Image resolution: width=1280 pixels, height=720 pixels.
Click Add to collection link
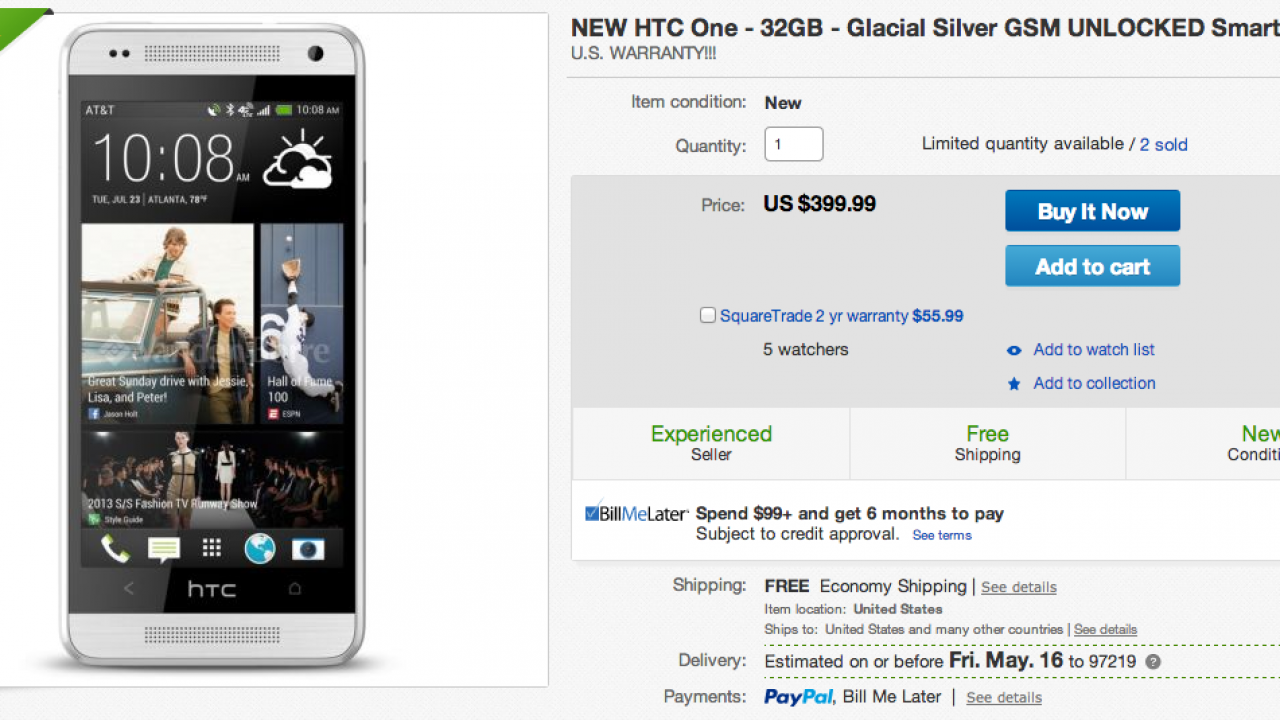click(x=1094, y=384)
